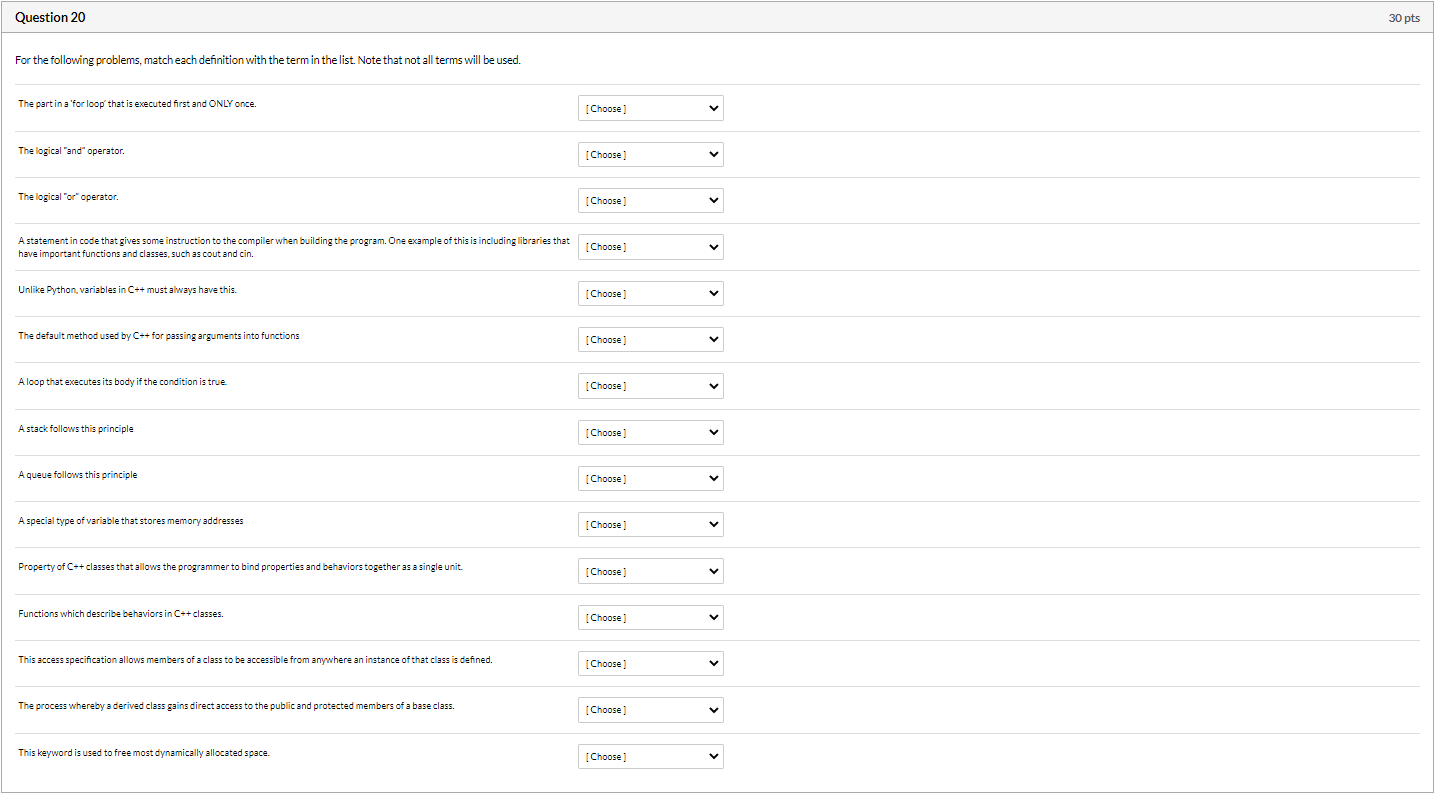Image resolution: width=1435 pixels, height=794 pixels.
Task: Click the text 'The default method used by C++'
Action: point(159,336)
